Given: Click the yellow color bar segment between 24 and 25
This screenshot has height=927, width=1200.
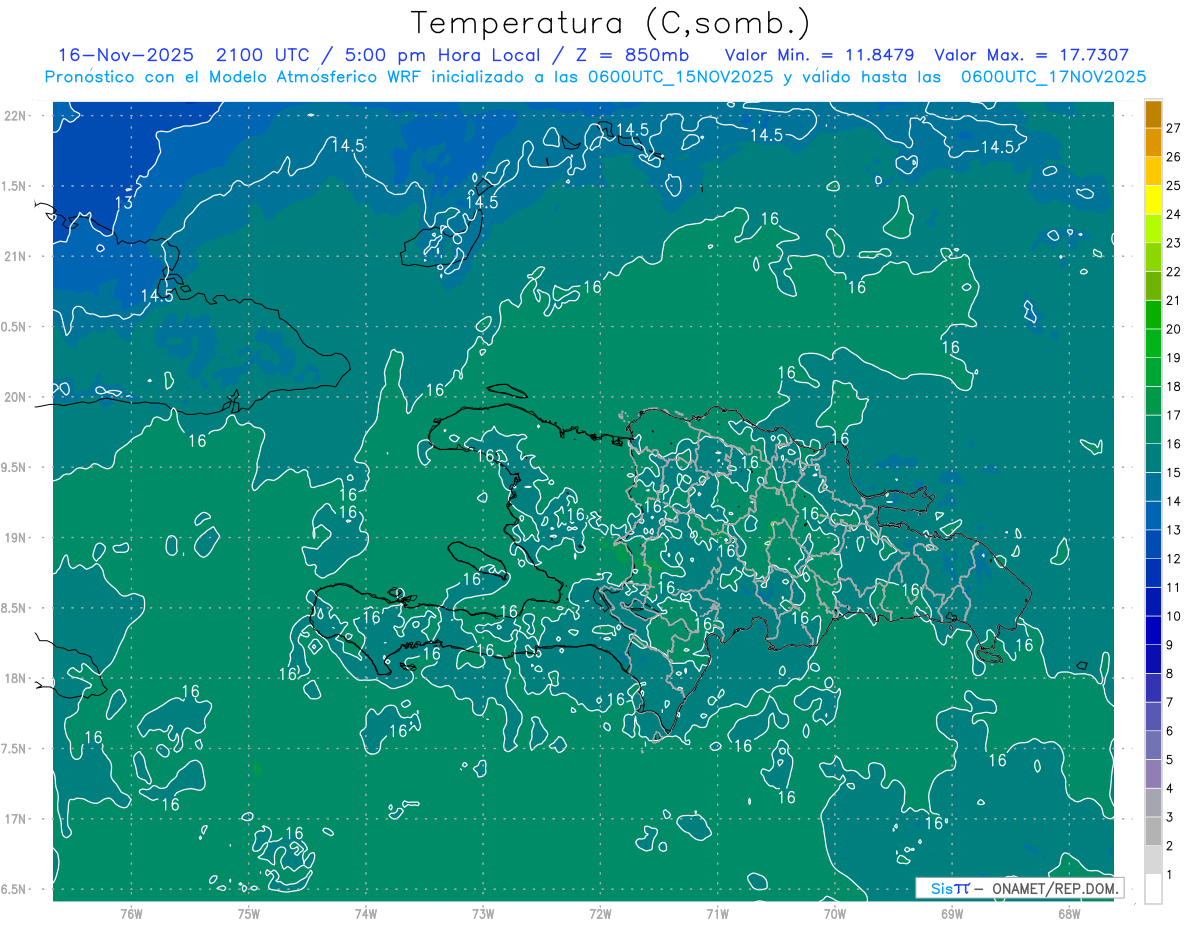Looking at the screenshot, I should click(1153, 200).
